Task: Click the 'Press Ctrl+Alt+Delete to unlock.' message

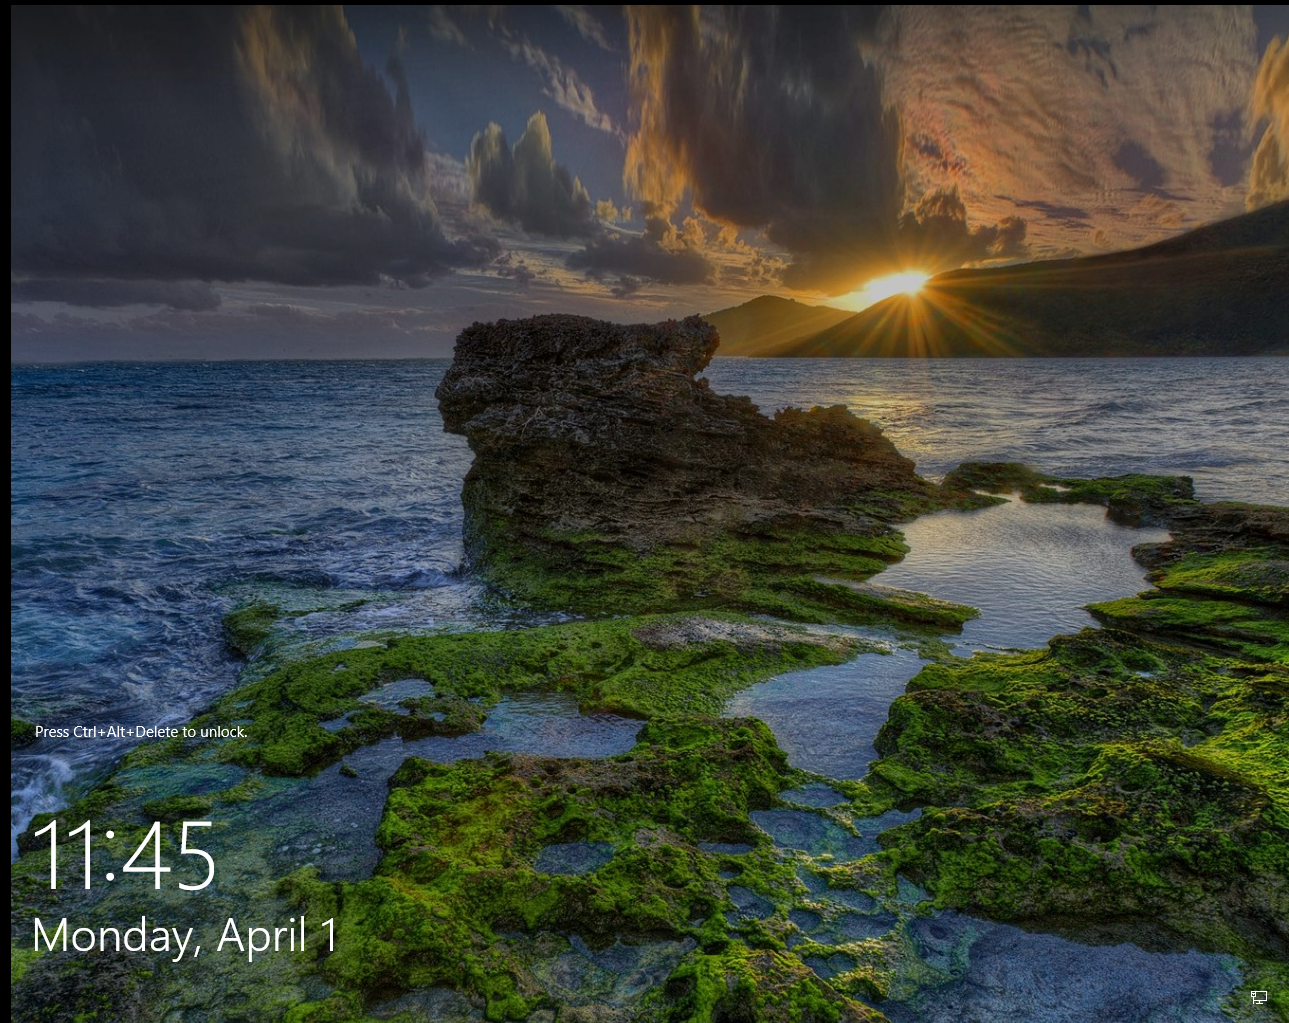Action: 141,732
